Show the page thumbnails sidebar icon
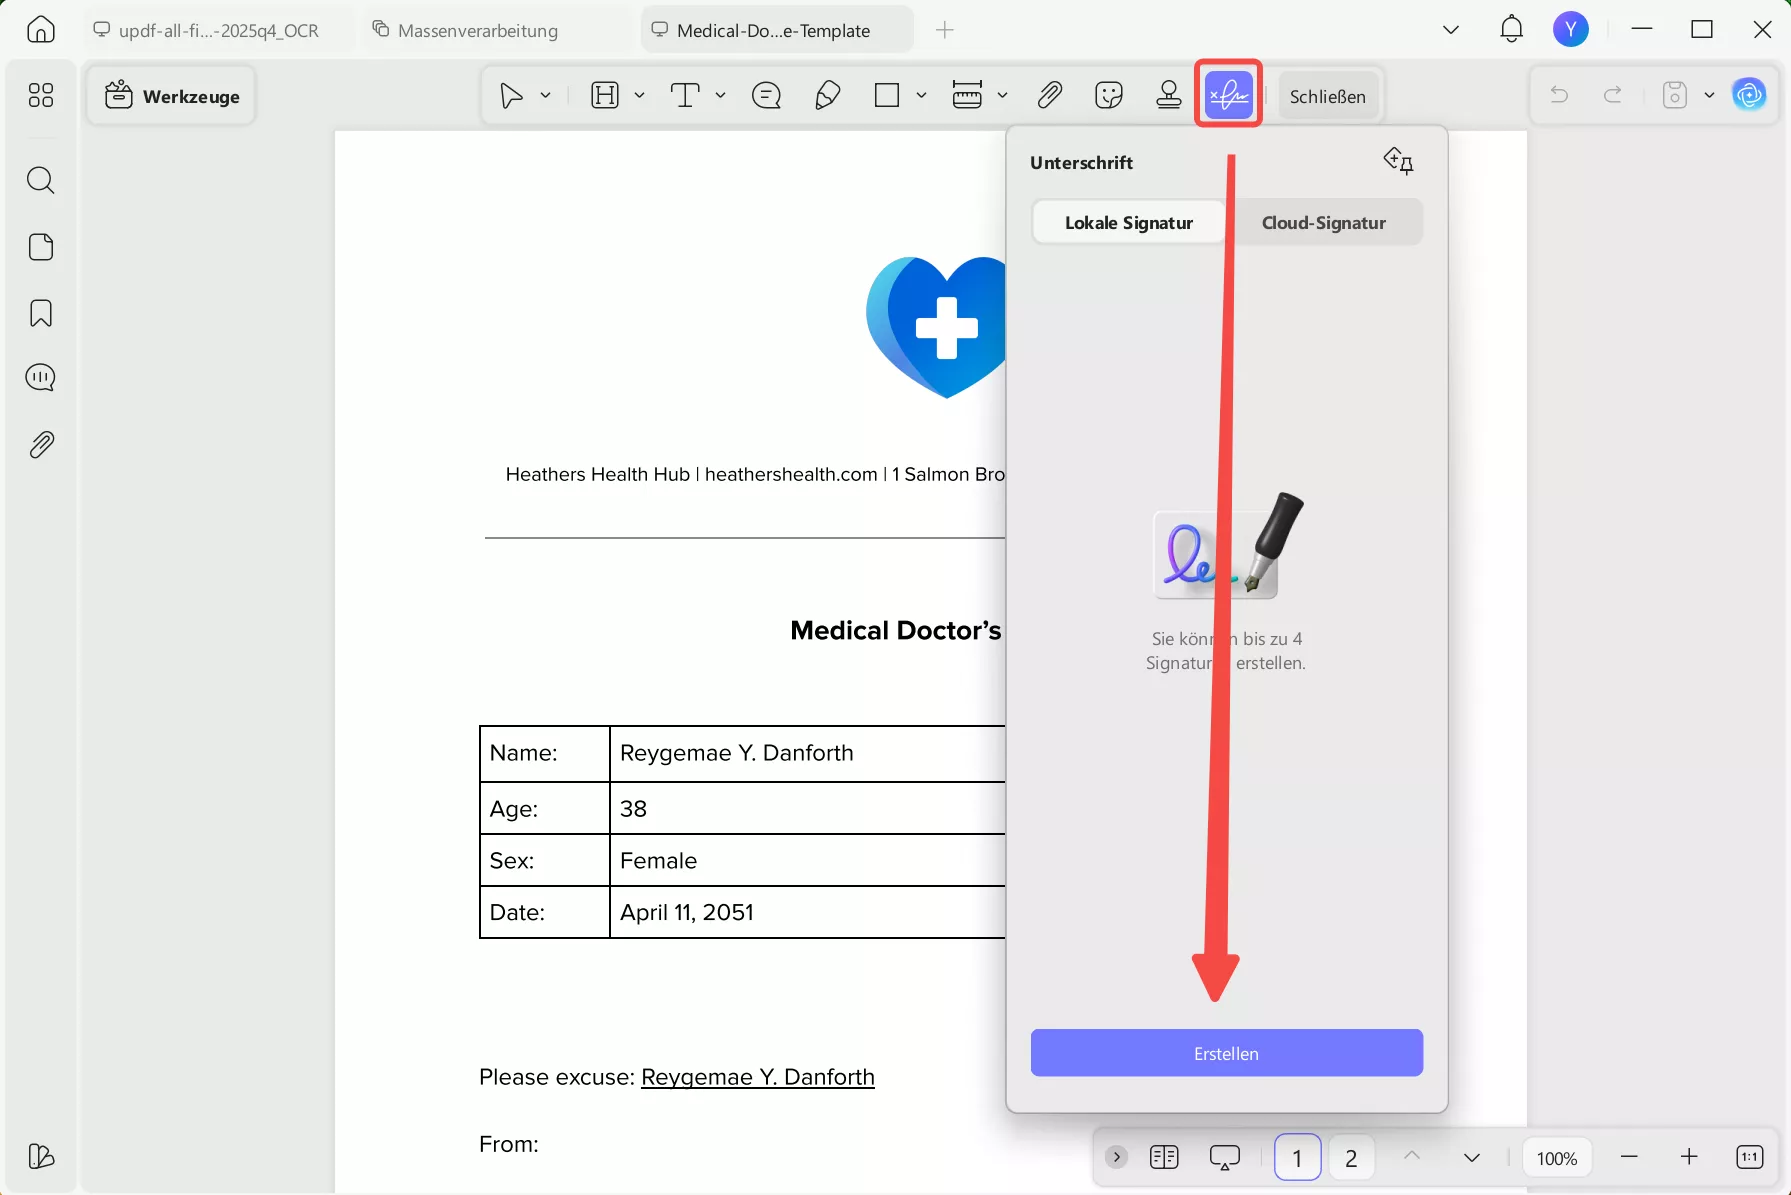Image resolution: width=1791 pixels, height=1195 pixels. click(x=41, y=247)
